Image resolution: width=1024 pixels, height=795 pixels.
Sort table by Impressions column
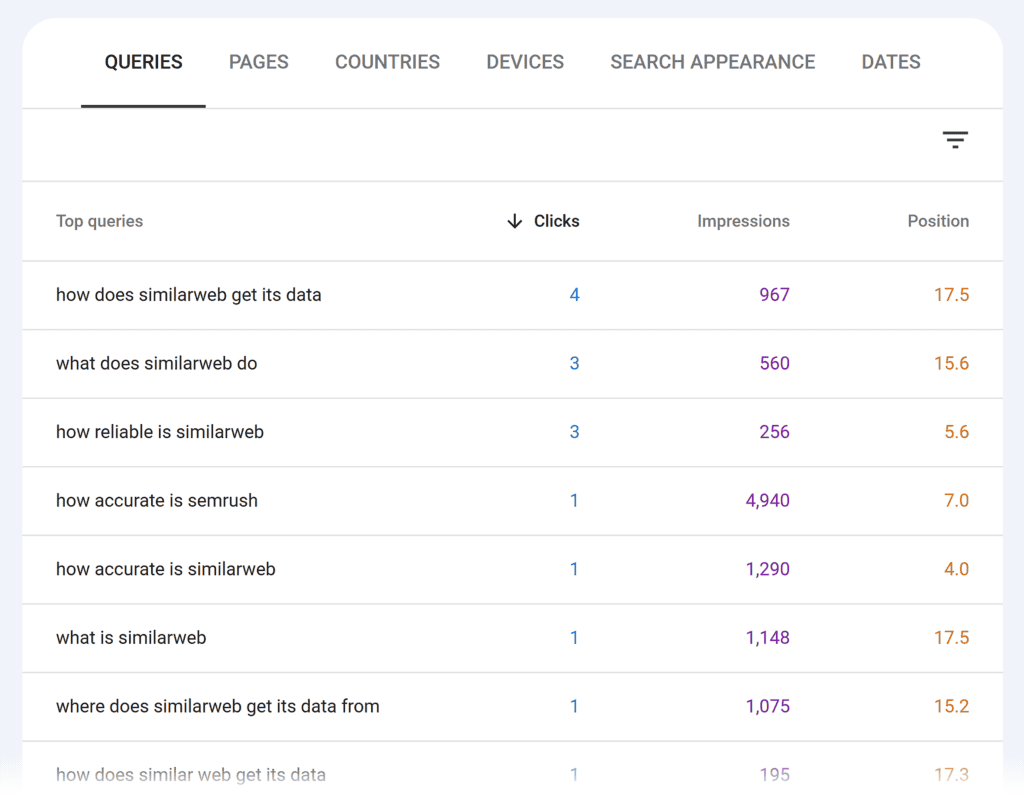point(743,221)
